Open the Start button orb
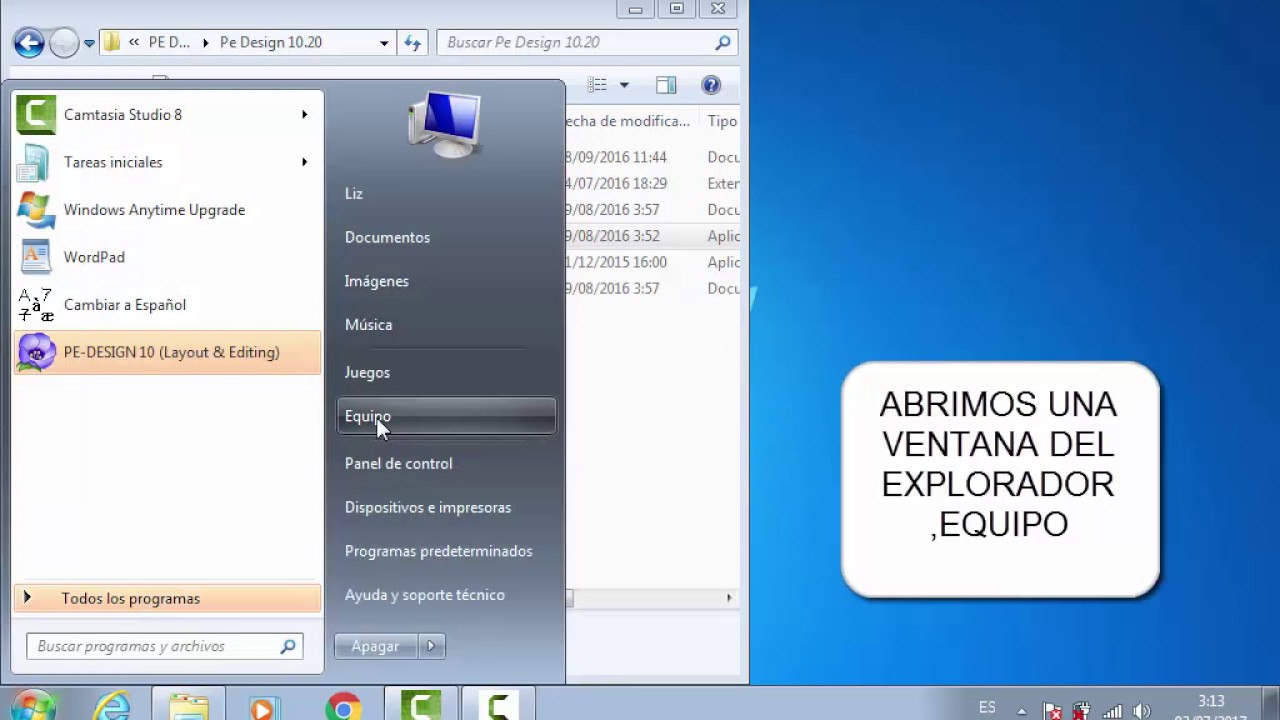Image resolution: width=1280 pixels, height=720 pixels. click(33, 708)
